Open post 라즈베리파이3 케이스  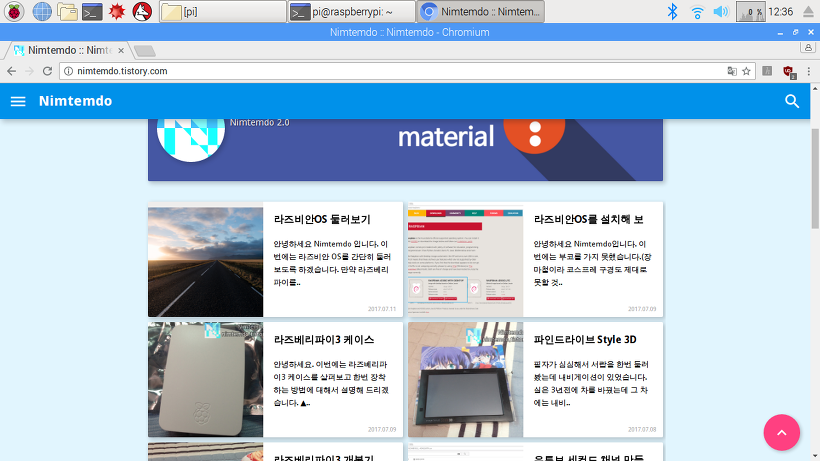324,340
